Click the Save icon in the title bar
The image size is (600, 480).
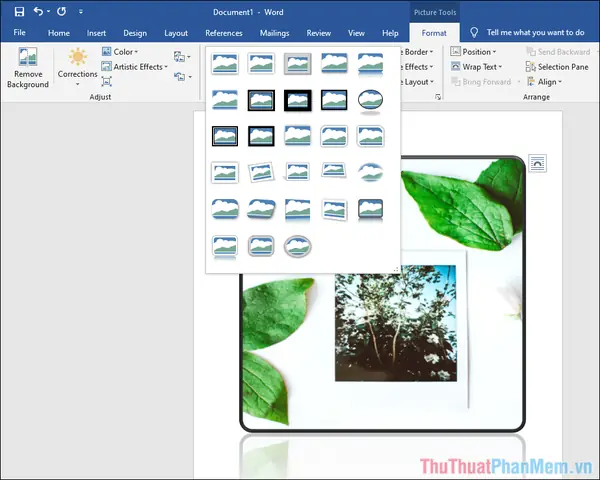tap(19, 12)
